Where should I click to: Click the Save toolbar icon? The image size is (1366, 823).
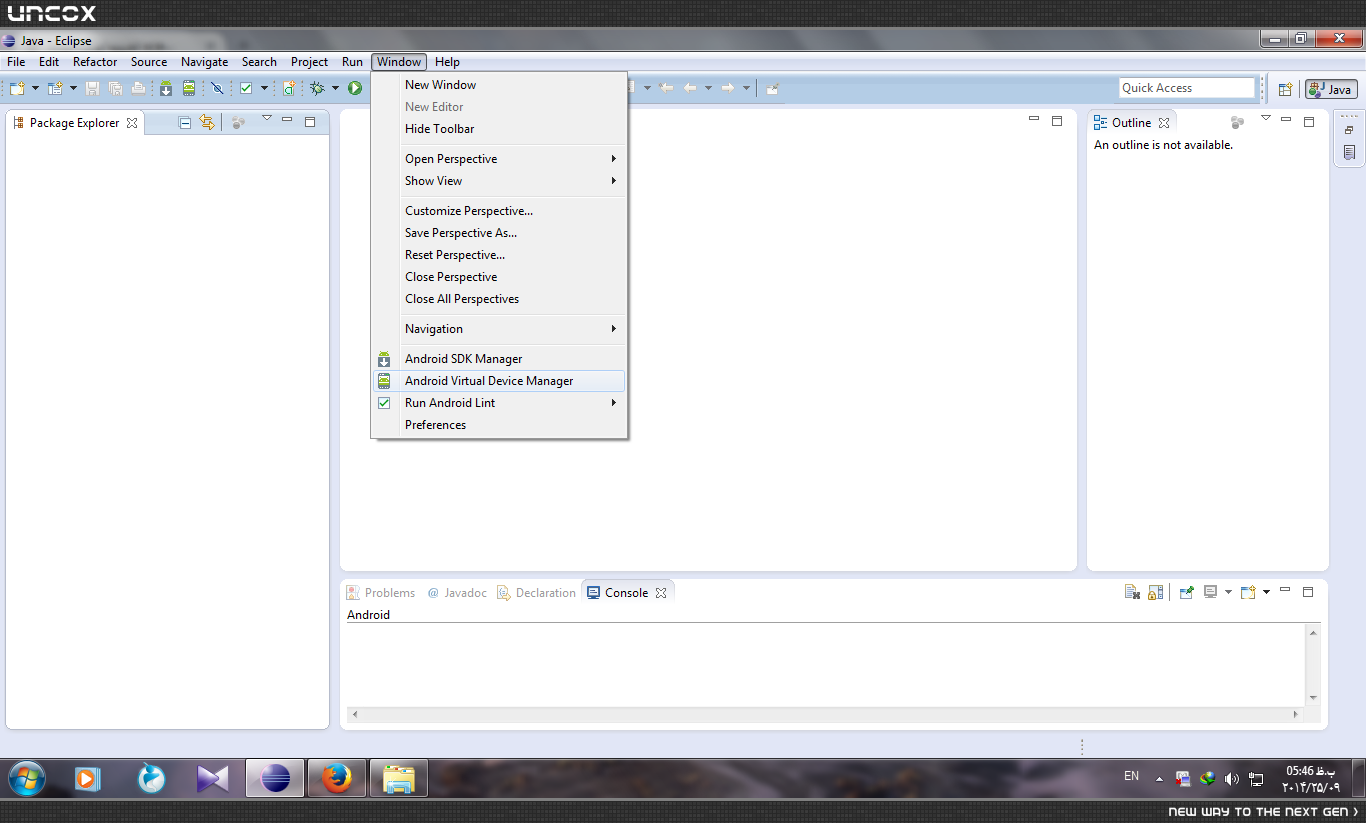(92, 88)
